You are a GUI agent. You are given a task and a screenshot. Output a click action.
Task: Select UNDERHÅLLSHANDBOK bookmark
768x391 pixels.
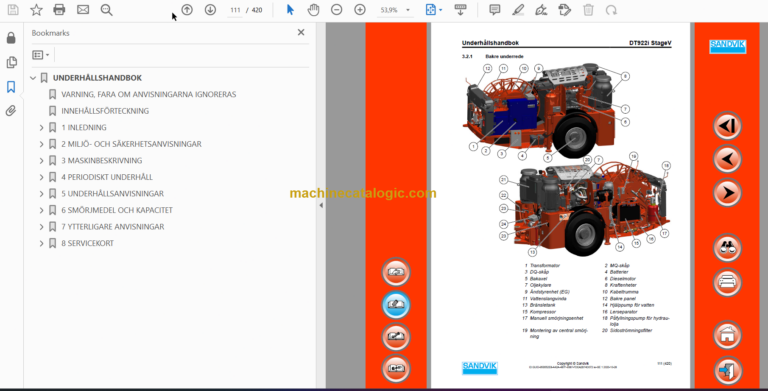click(97, 78)
